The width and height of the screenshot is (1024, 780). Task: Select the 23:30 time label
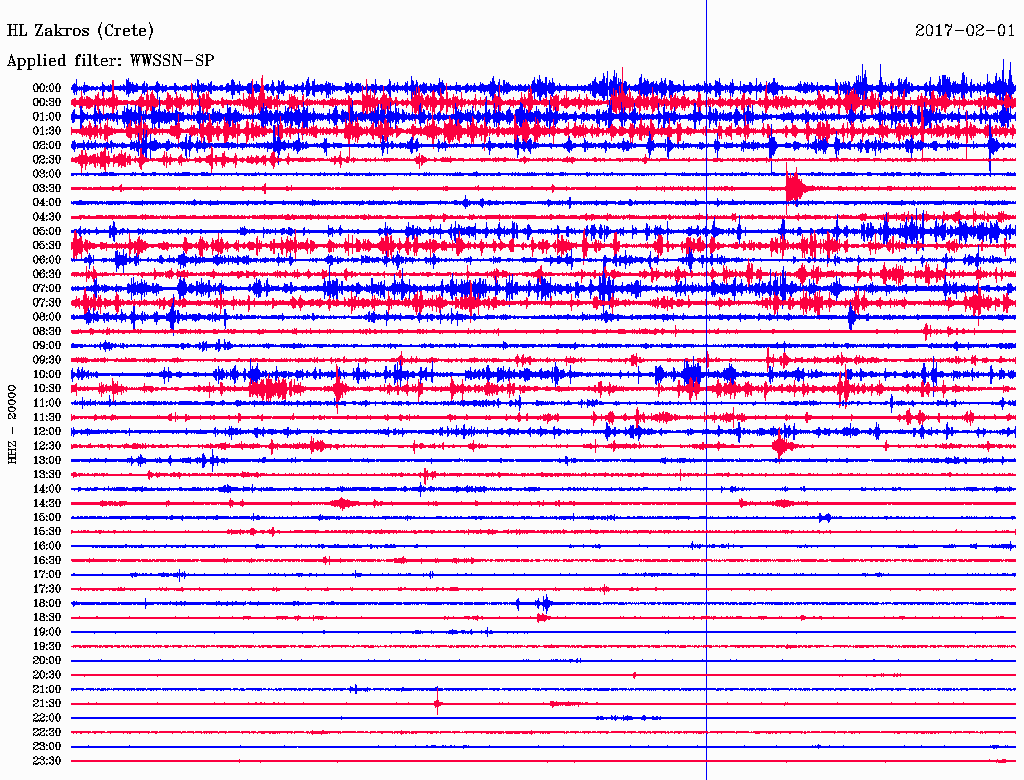[x=47, y=760]
